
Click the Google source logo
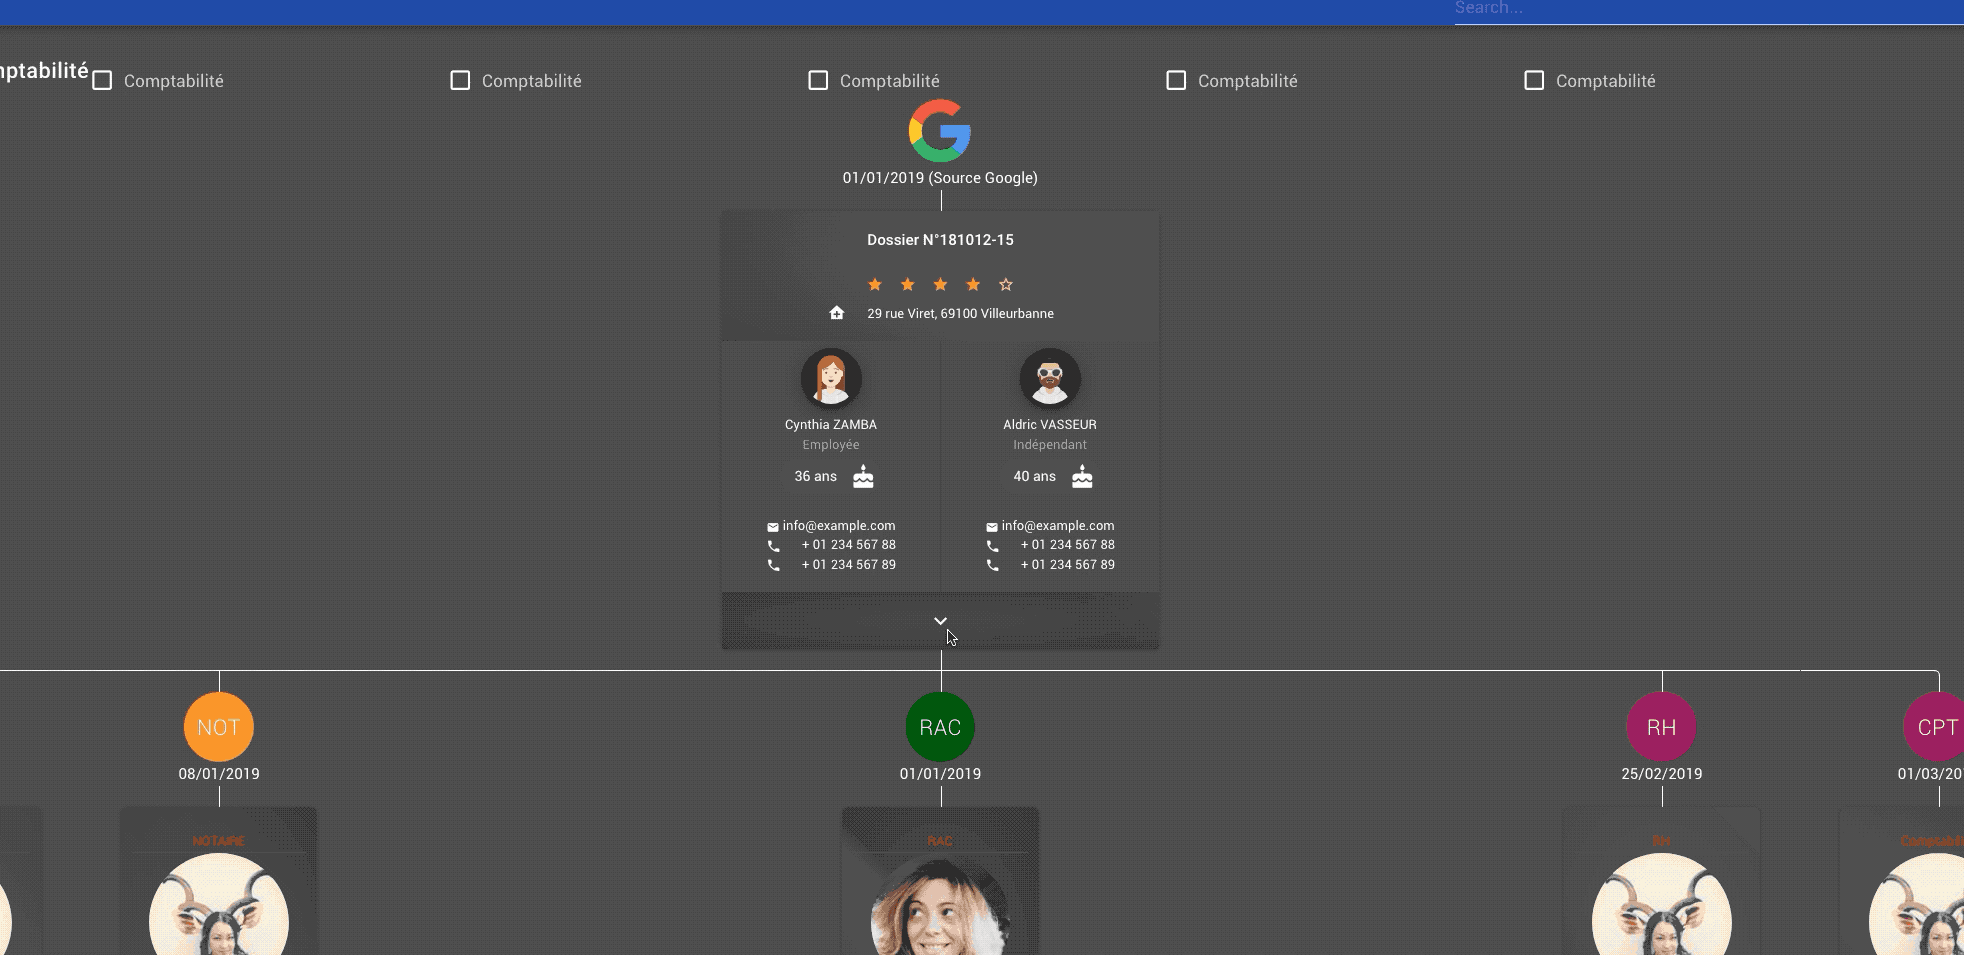pos(940,130)
